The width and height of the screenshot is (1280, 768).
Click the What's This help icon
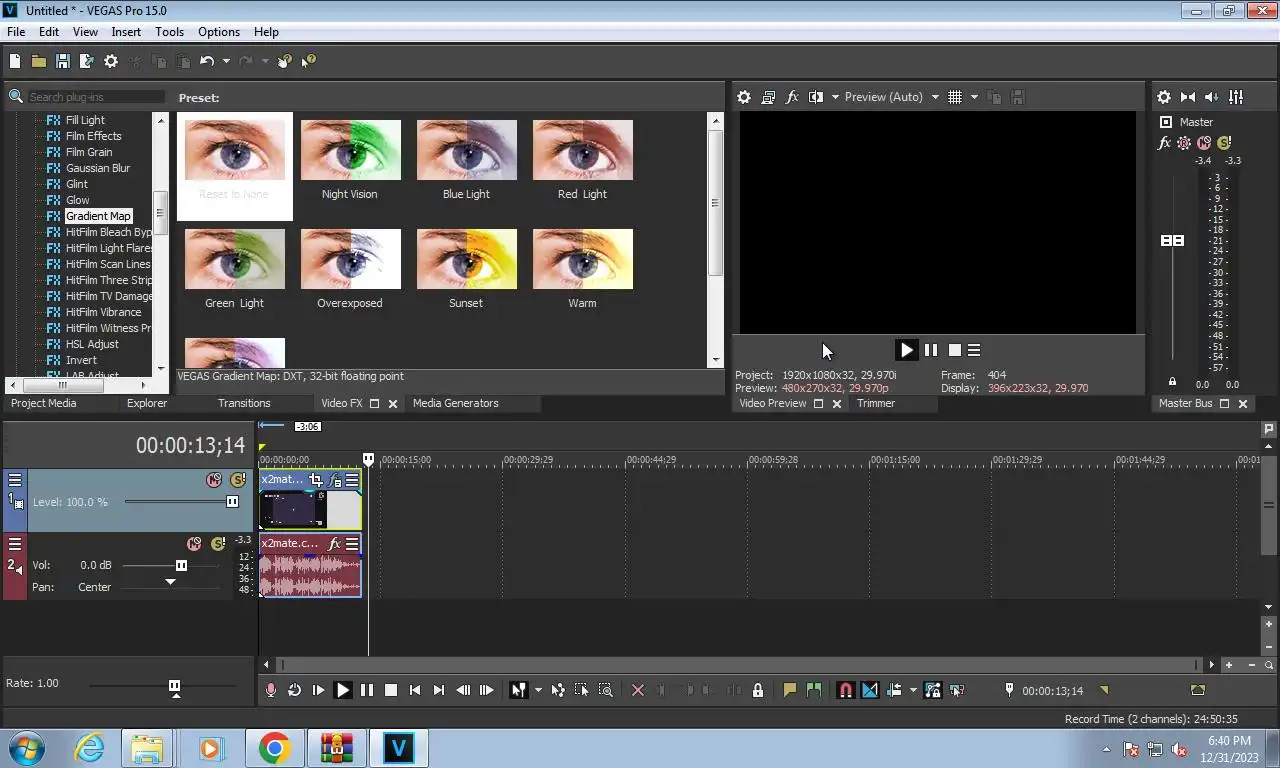[x=309, y=61]
